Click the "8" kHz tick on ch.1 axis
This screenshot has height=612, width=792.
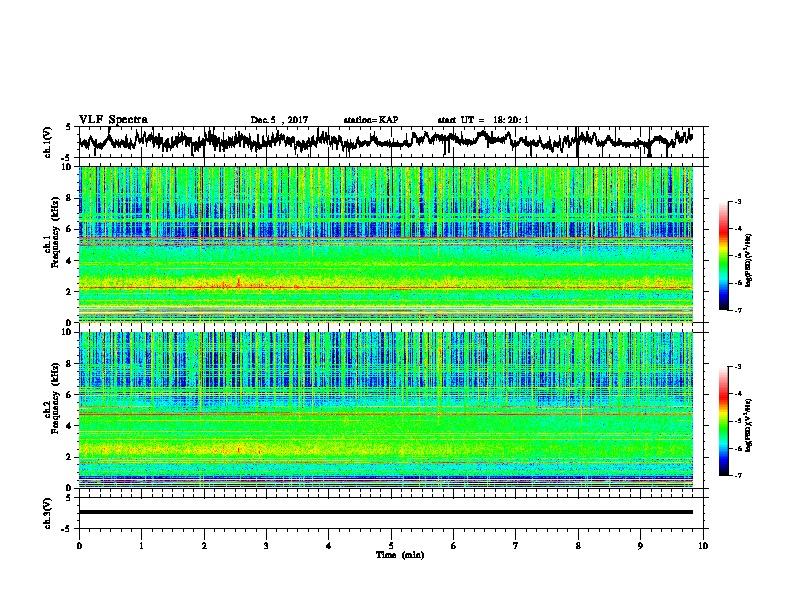pos(70,198)
